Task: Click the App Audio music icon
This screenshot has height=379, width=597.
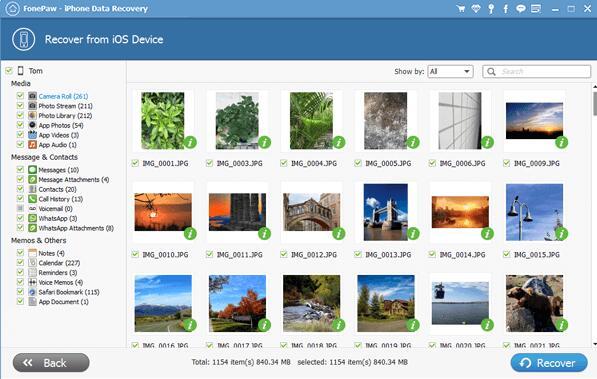Action: click(32, 145)
